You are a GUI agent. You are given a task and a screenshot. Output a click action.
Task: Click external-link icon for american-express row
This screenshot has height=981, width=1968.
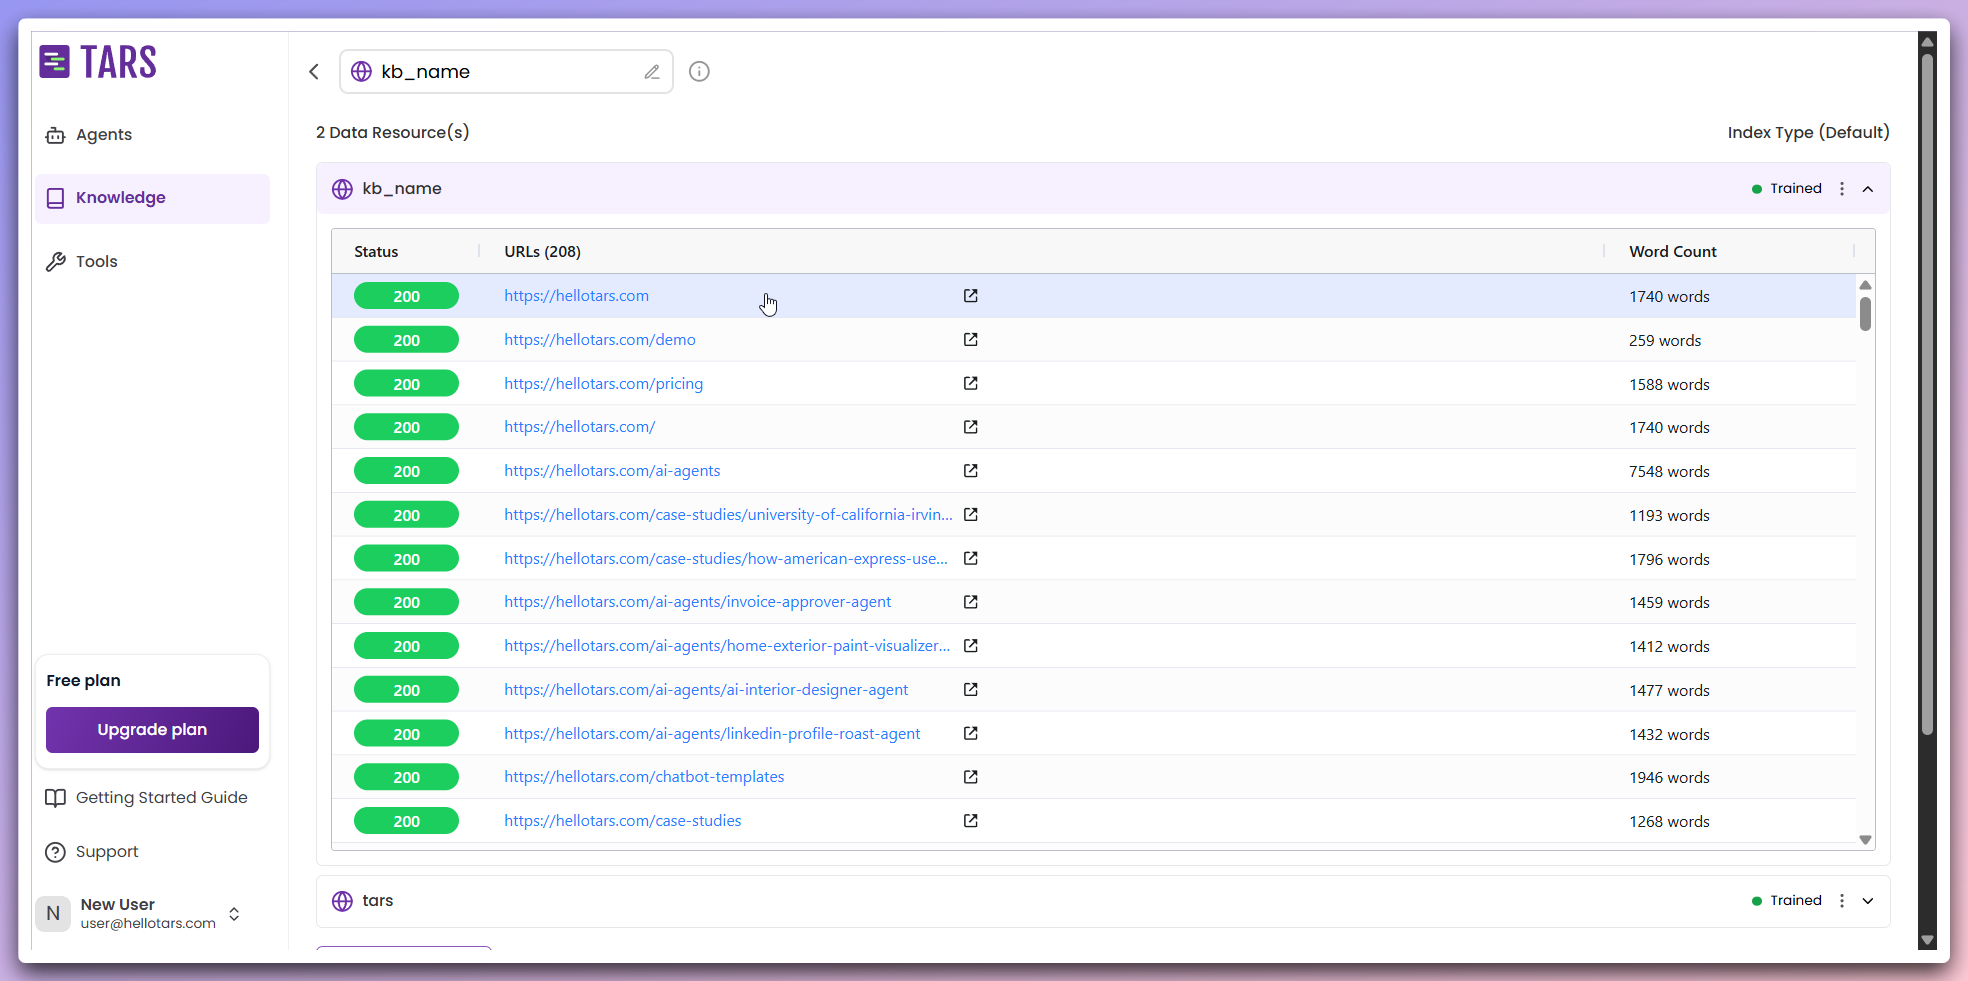tap(970, 558)
